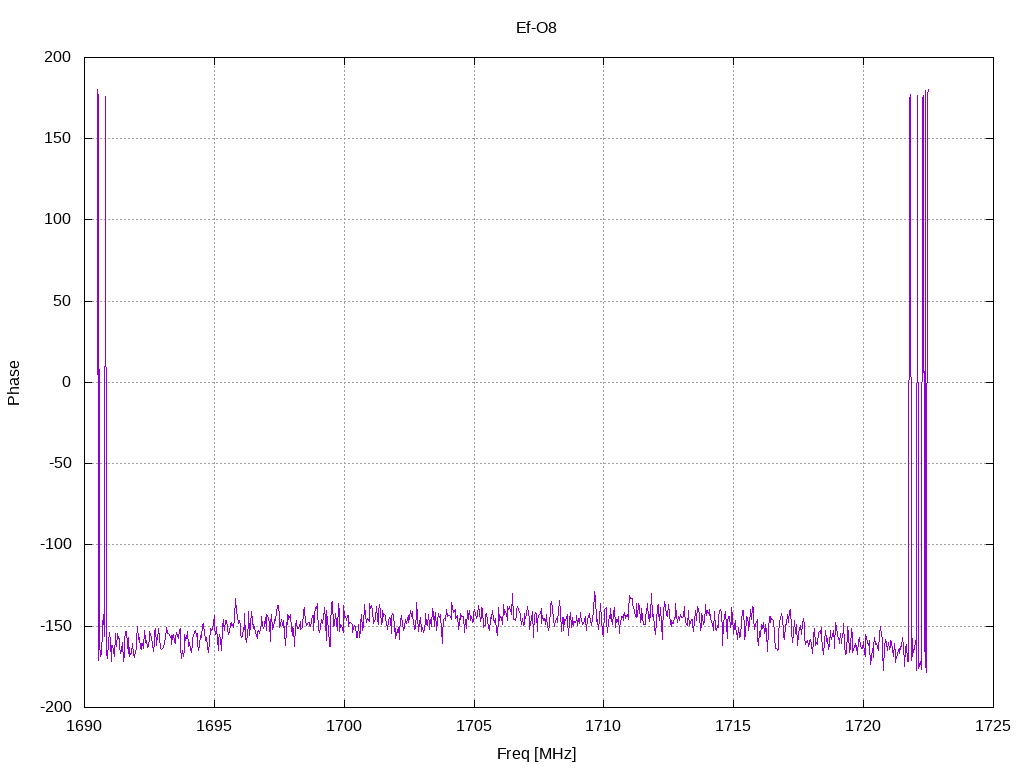Click y-axis tick label 150
The height and width of the screenshot is (768, 1024).
point(57,138)
